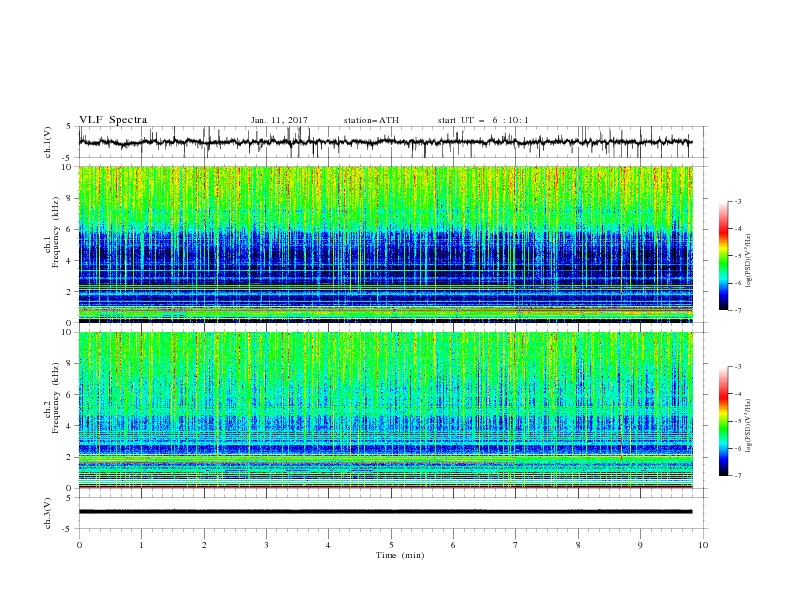Click the "5" tick on ch.1(V) axis
This screenshot has width=792, height=612.
coord(69,127)
